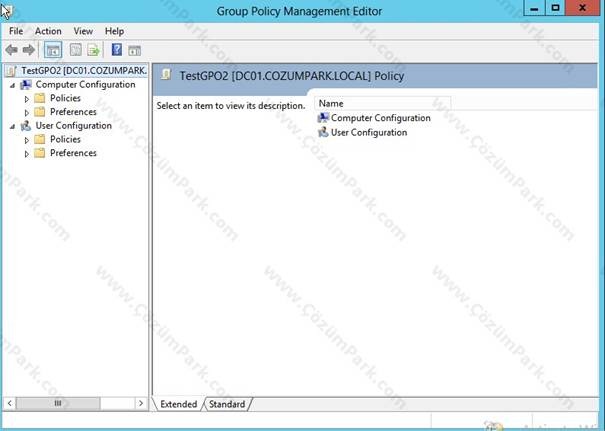
Task: Click the Forward arrow toolbar icon
Action: [29, 50]
